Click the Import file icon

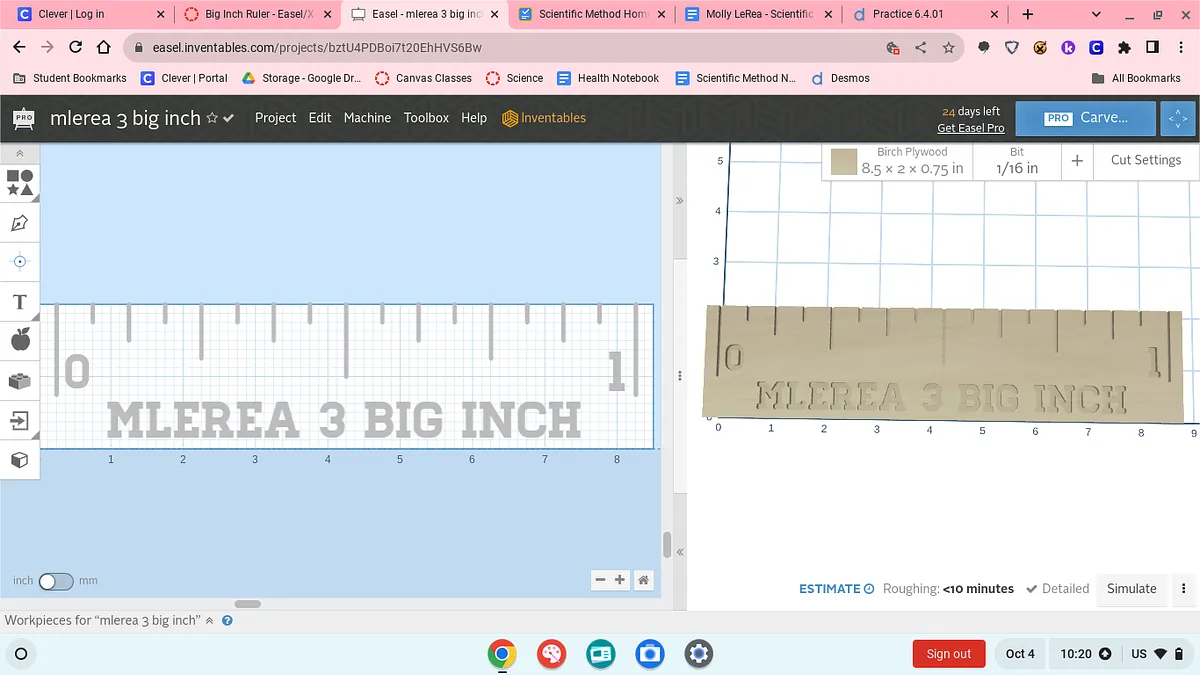click(20, 421)
